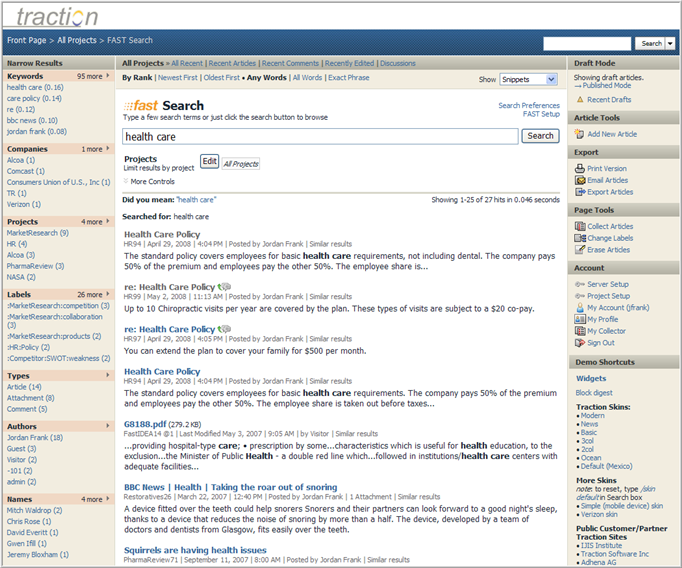Click the Add New Article icon
Image resolution: width=682 pixels, height=568 pixels.
[x=580, y=134]
